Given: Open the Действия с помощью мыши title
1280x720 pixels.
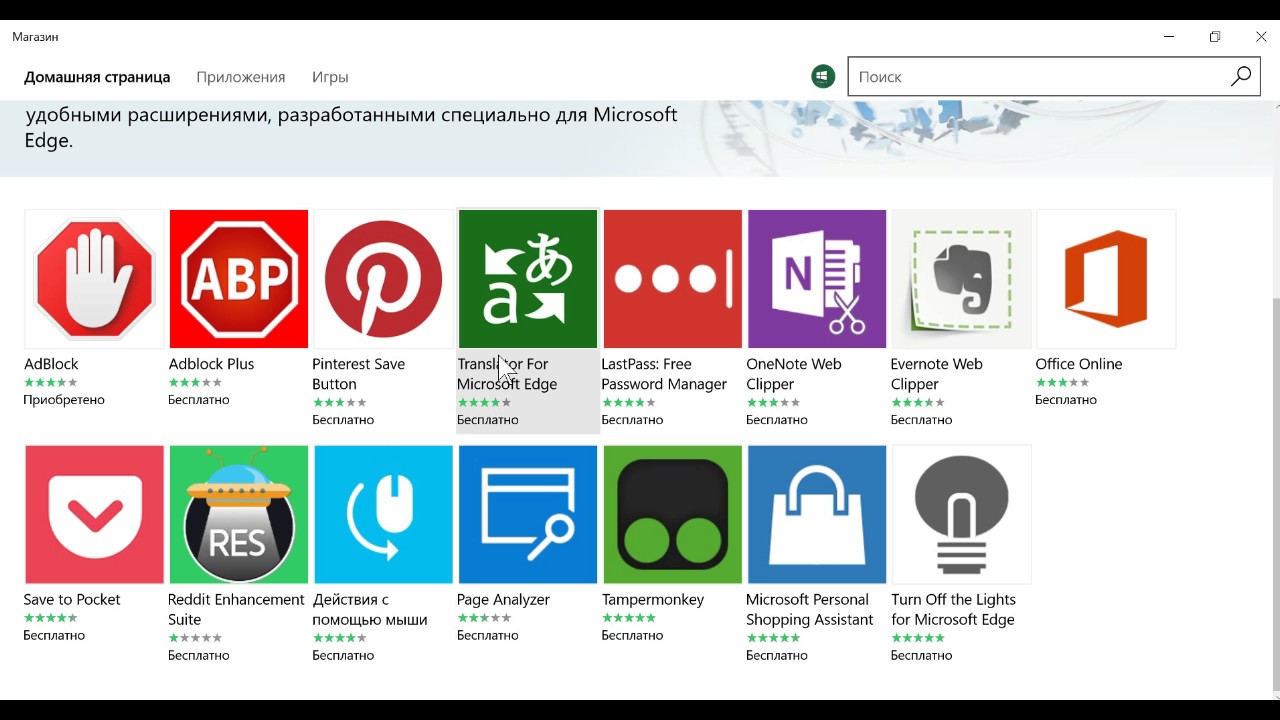Looking at the screenshot, I should click(370, 610).
